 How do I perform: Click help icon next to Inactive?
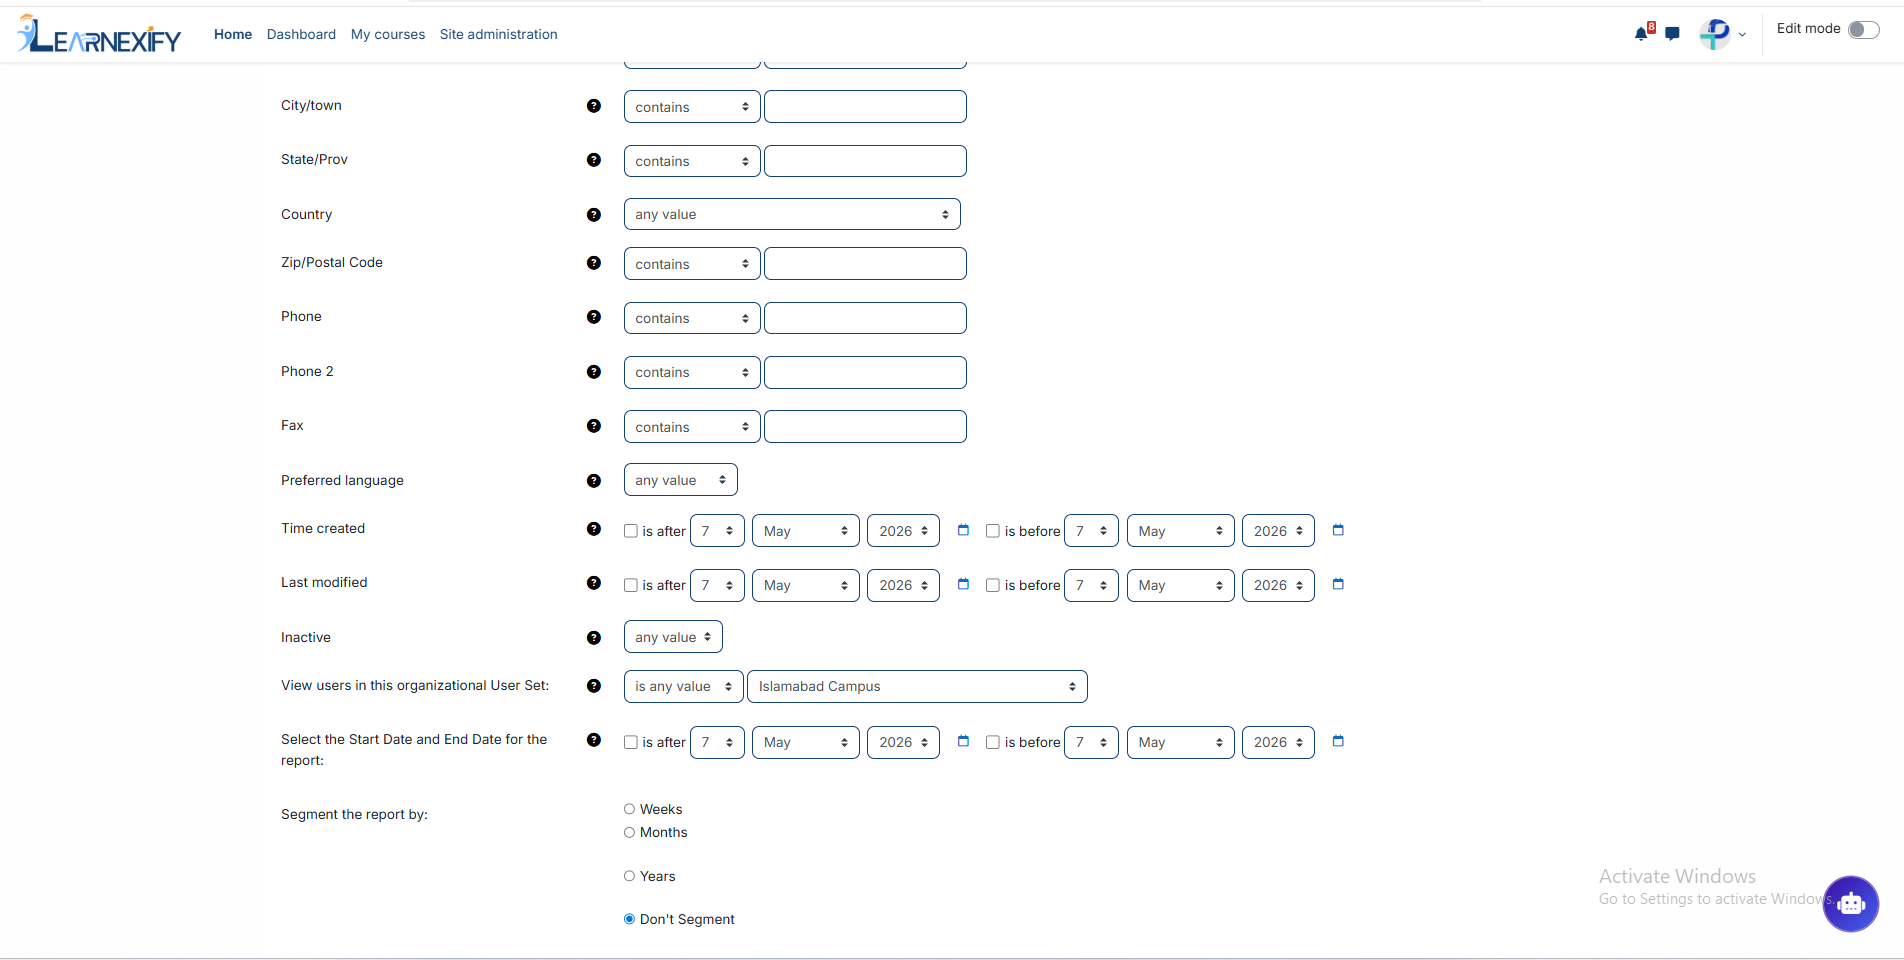pyautogui.click(x=594, y=638)
